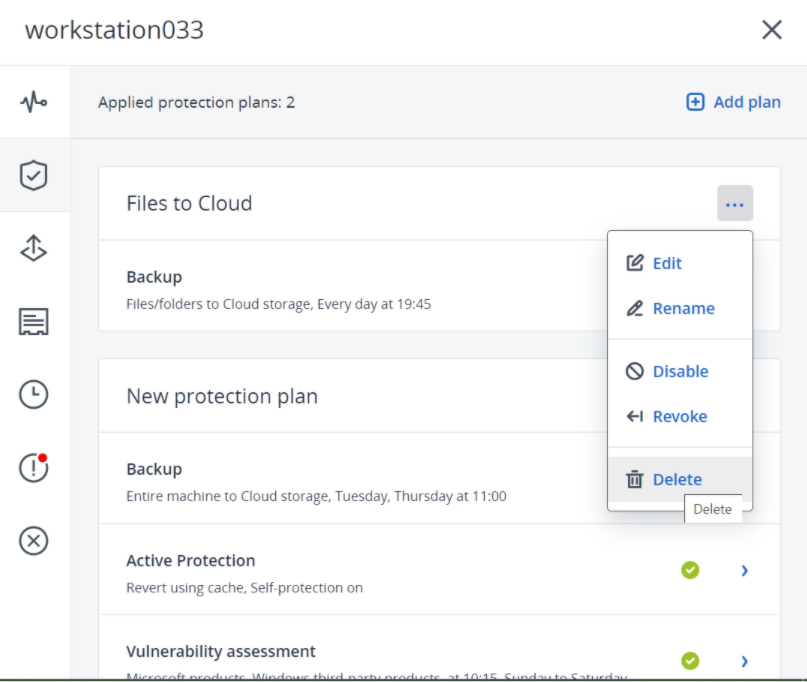
Task: Click the Rename pen icon
Action: click(635, 308)
